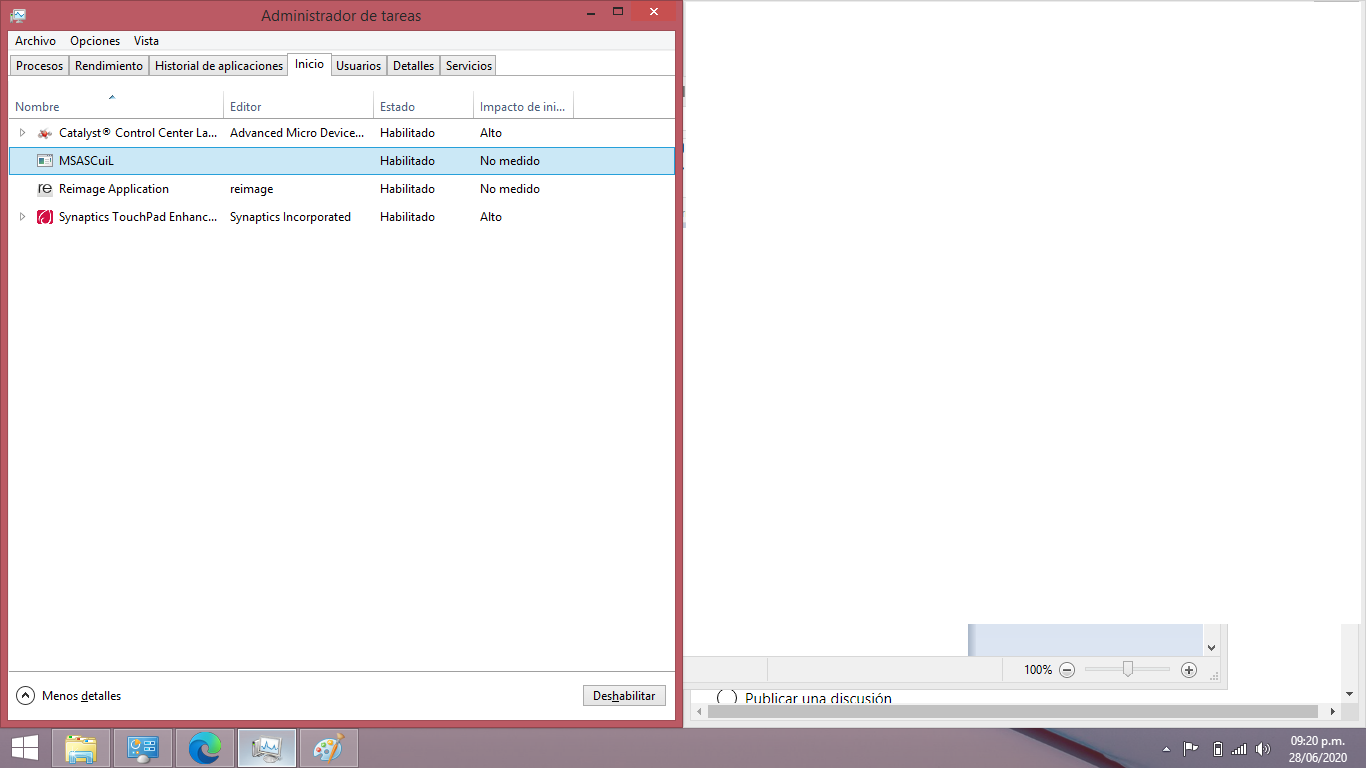Click the zoom in plus button
The height and width of the screenshot is (768, 1366).
[x=1189, y=670]
